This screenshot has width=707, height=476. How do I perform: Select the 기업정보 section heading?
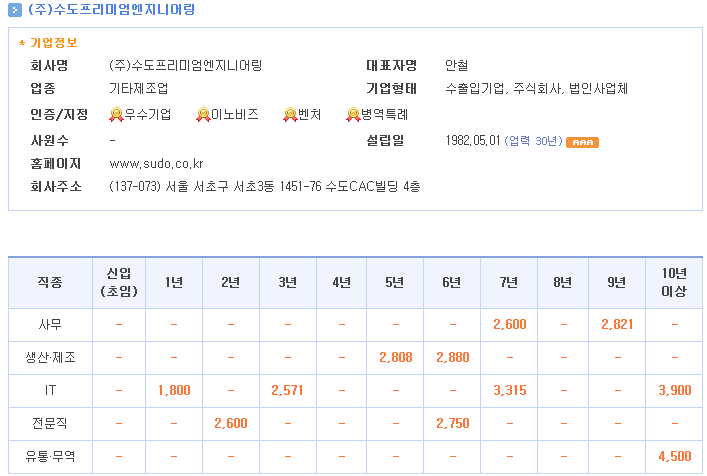coord(54,43)
